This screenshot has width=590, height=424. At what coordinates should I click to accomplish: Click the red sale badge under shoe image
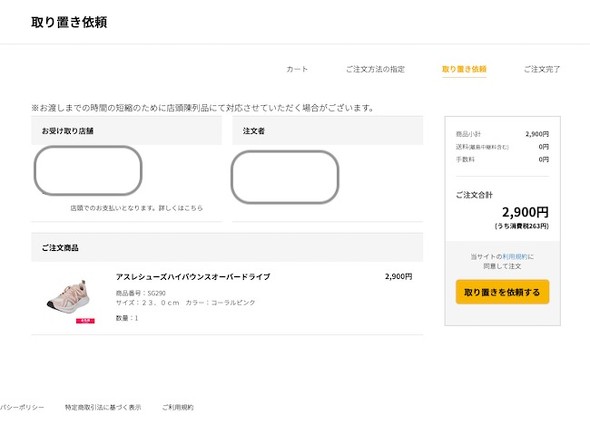pos(85,321)
